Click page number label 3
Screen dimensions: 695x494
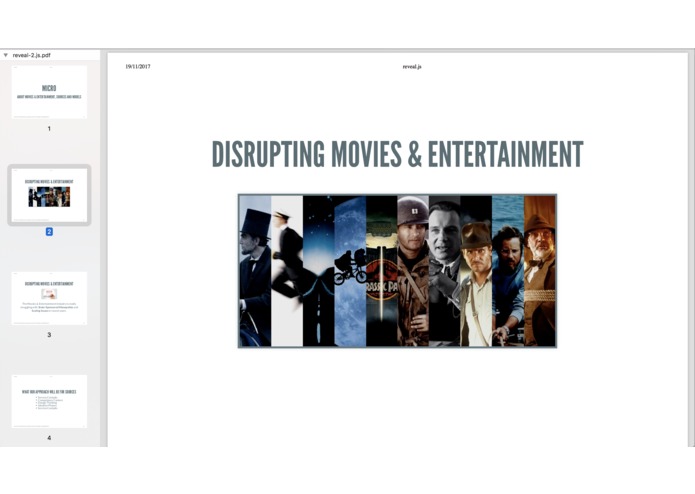[x=49, y=335]
